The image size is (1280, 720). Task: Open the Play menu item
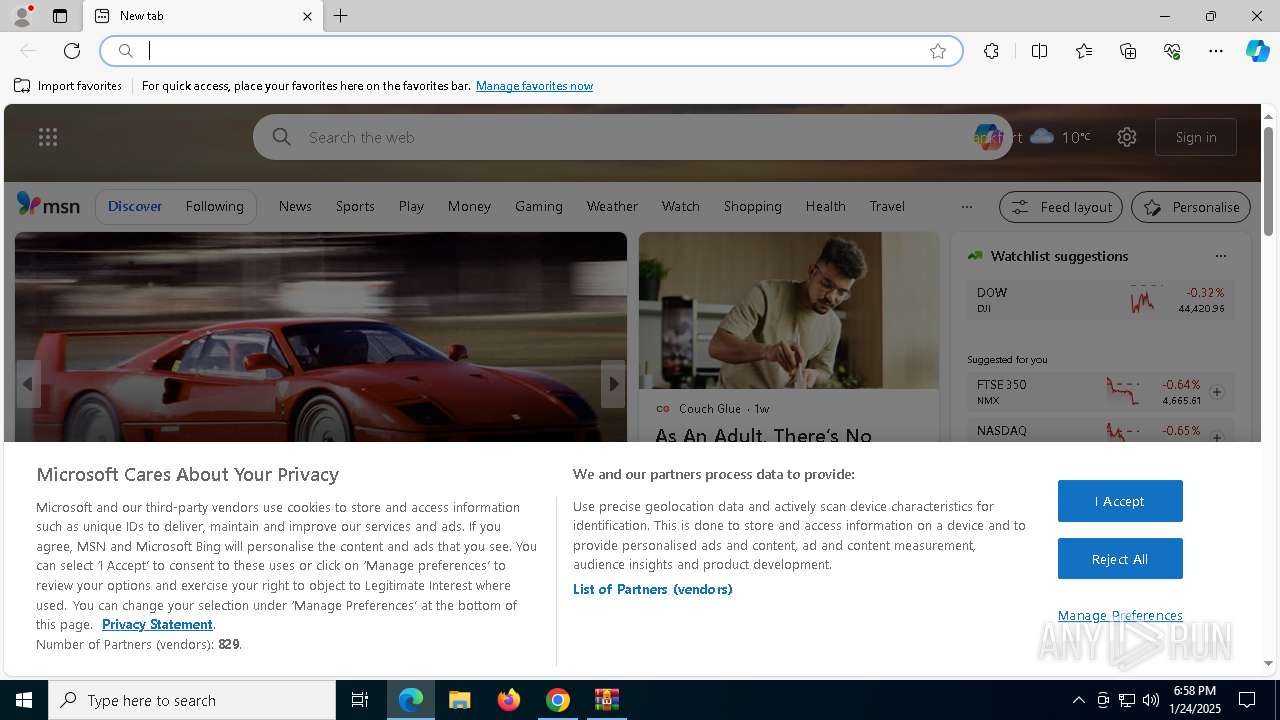pos(411,206)
